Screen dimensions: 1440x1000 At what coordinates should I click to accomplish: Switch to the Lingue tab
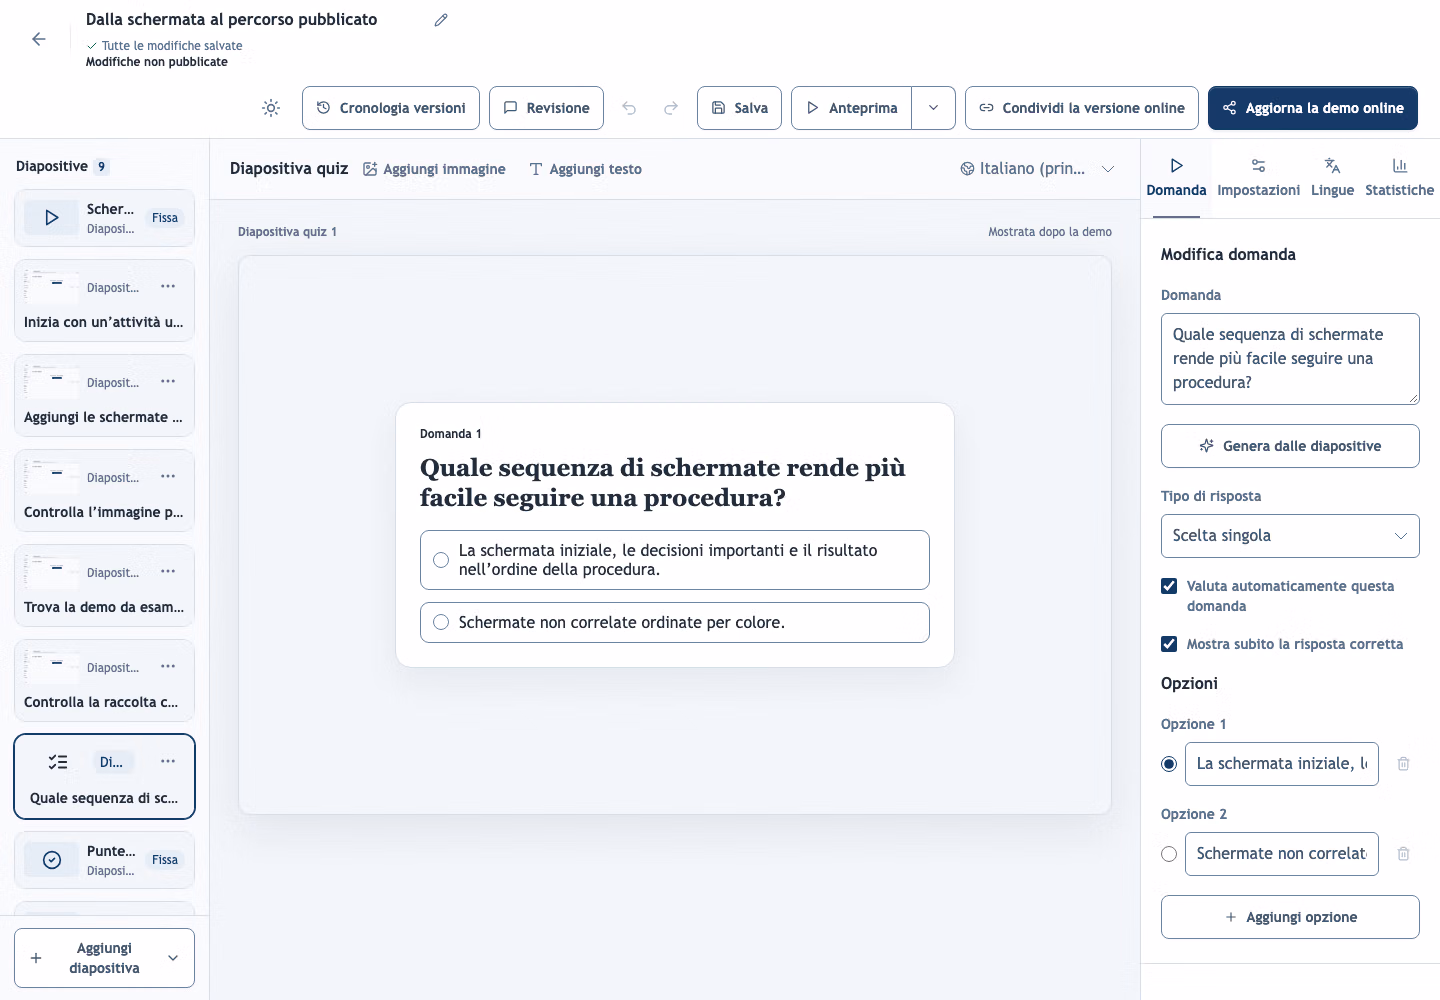tap(1332, 178)
